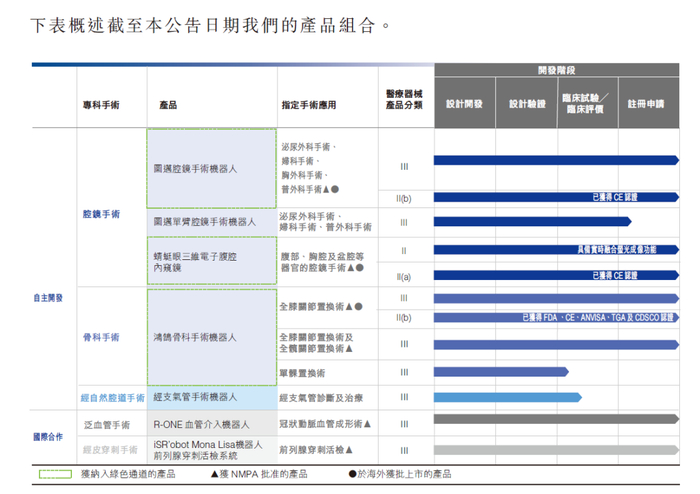The image size is (700, 494).
Task: Click the 設計開發 stage column header
Action: (x=464, y=104)
